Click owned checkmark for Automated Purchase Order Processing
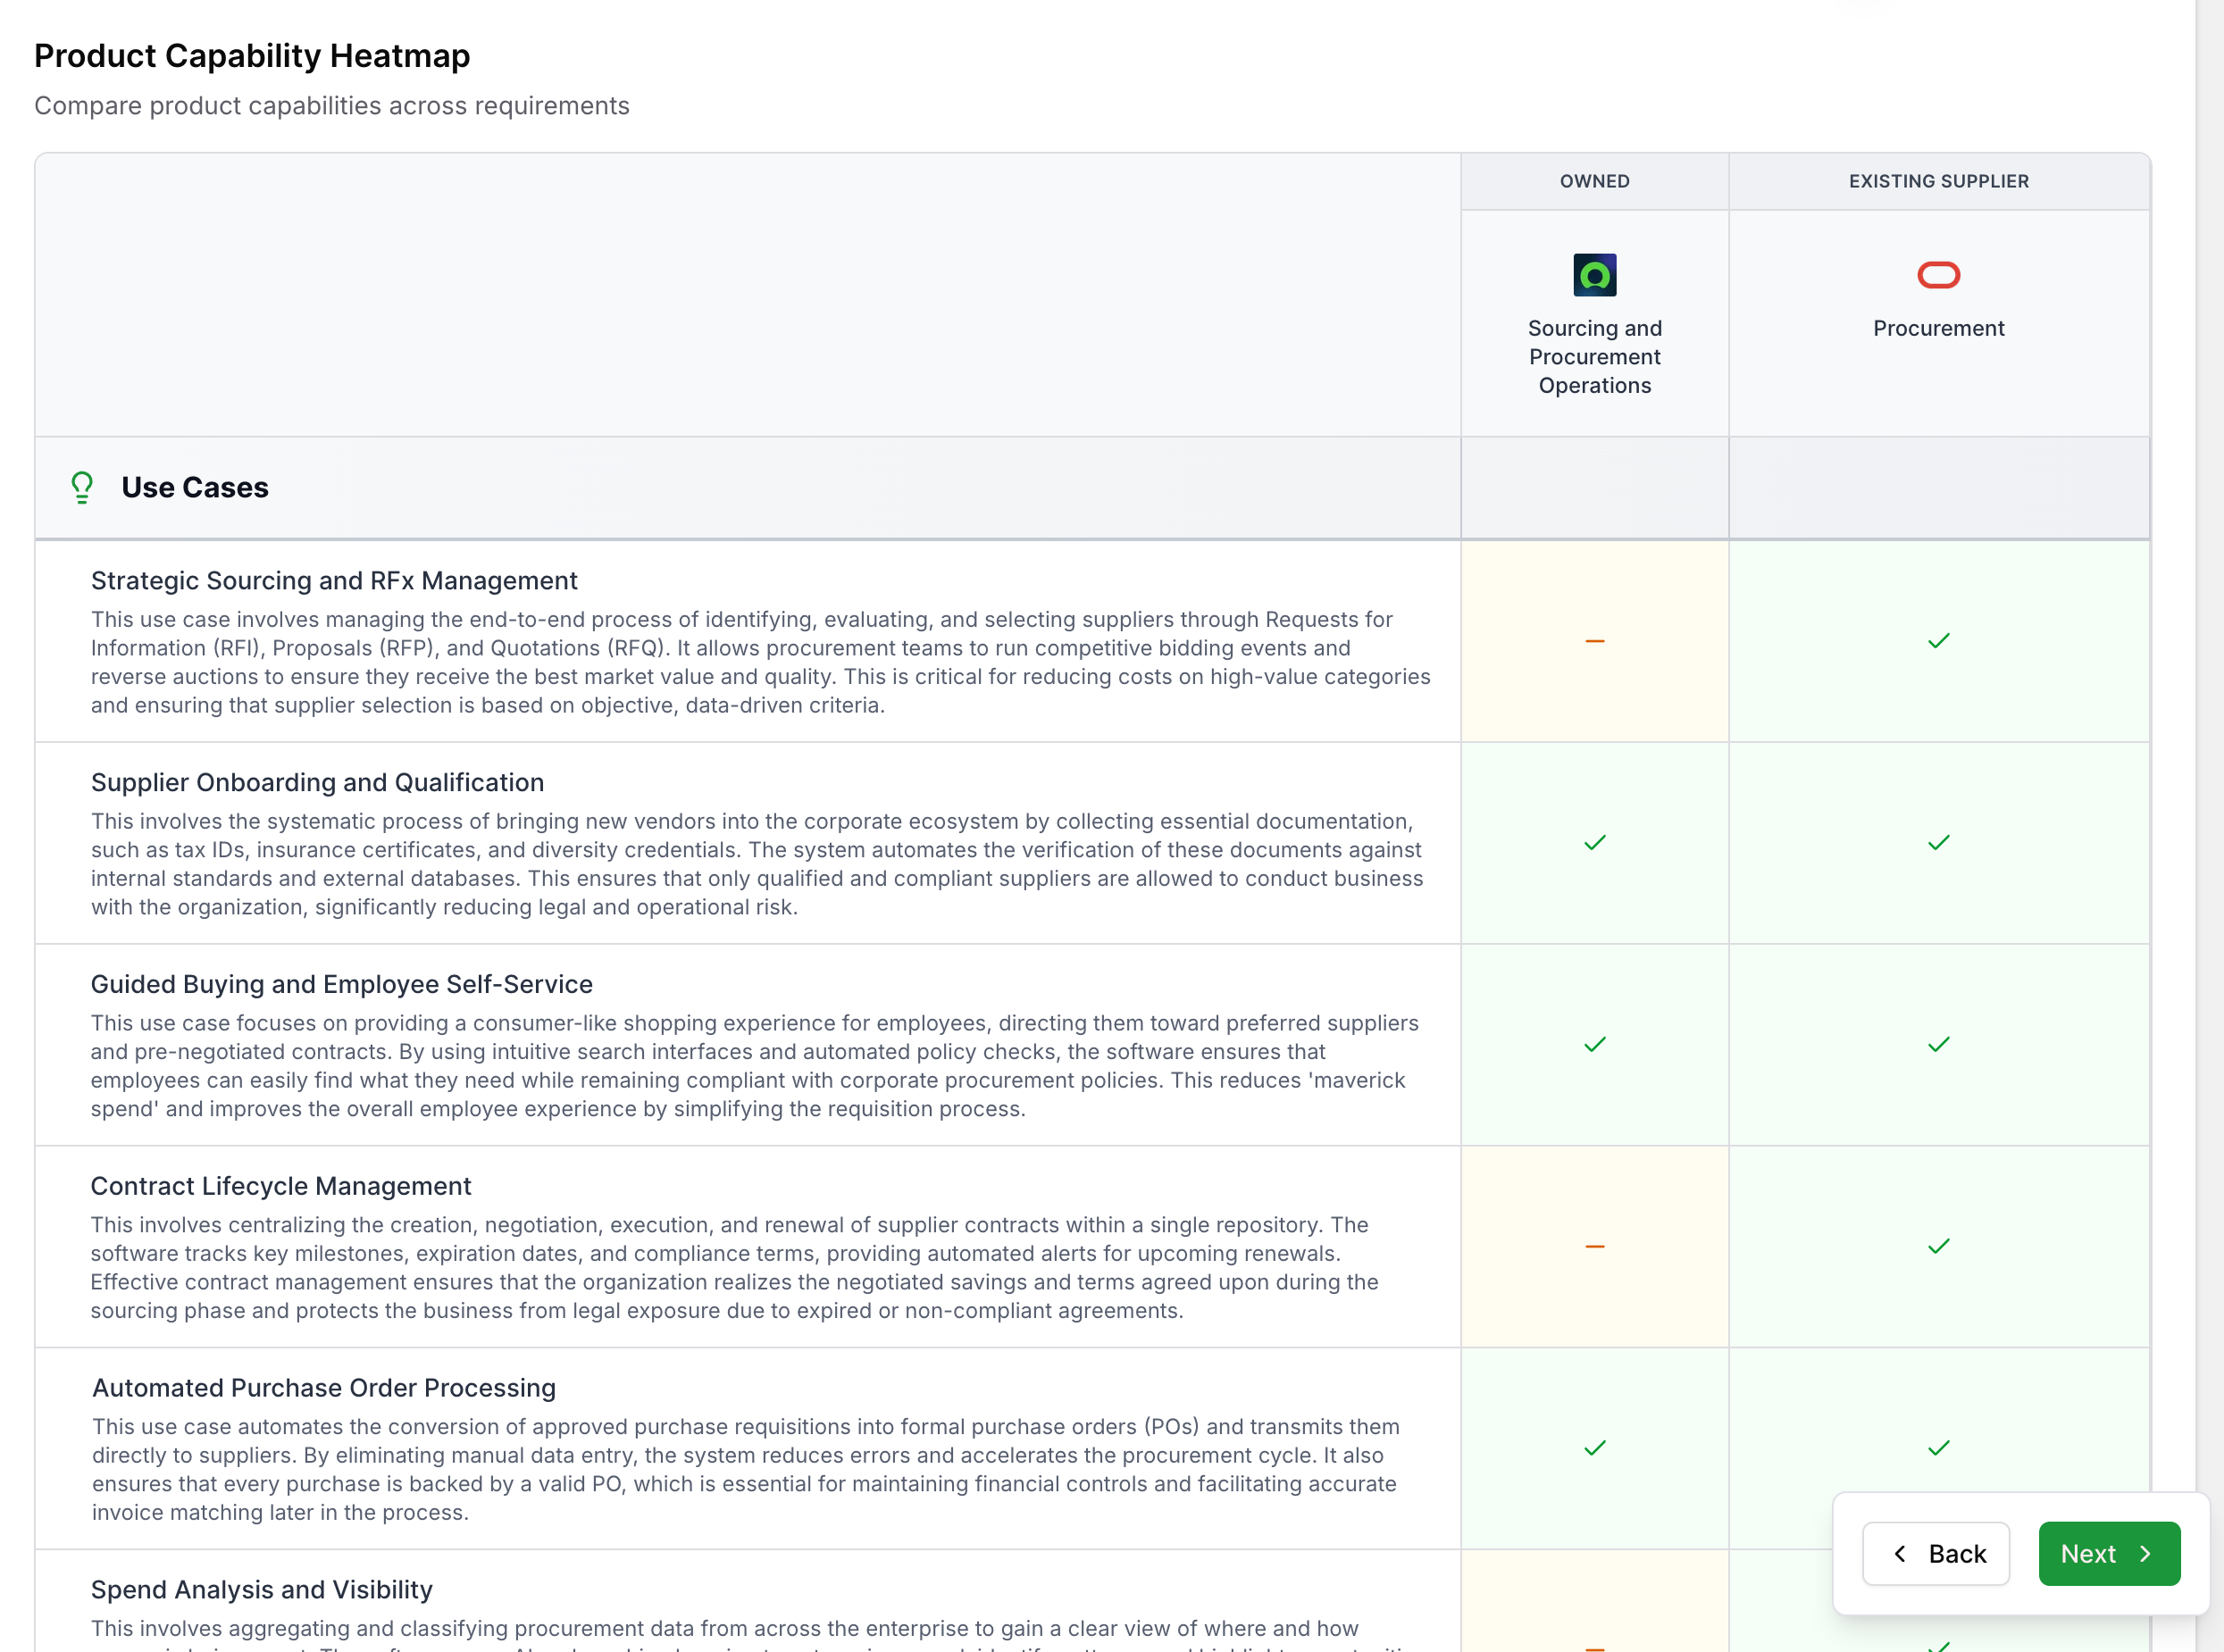The width and height of the screenshot is (2224, 1652). [x=1594, y=1448]
